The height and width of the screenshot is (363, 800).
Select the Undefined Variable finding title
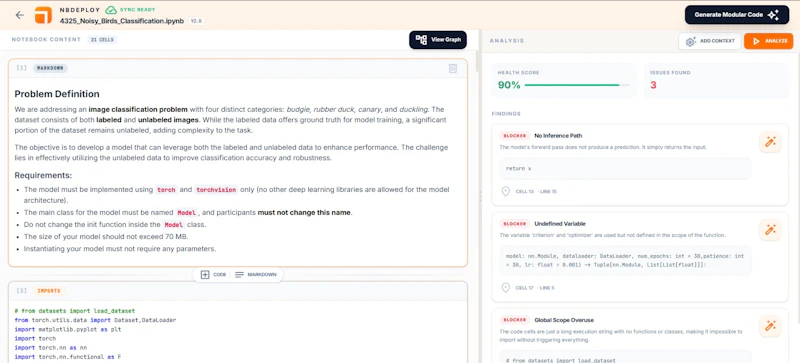[x=560, y=224]
